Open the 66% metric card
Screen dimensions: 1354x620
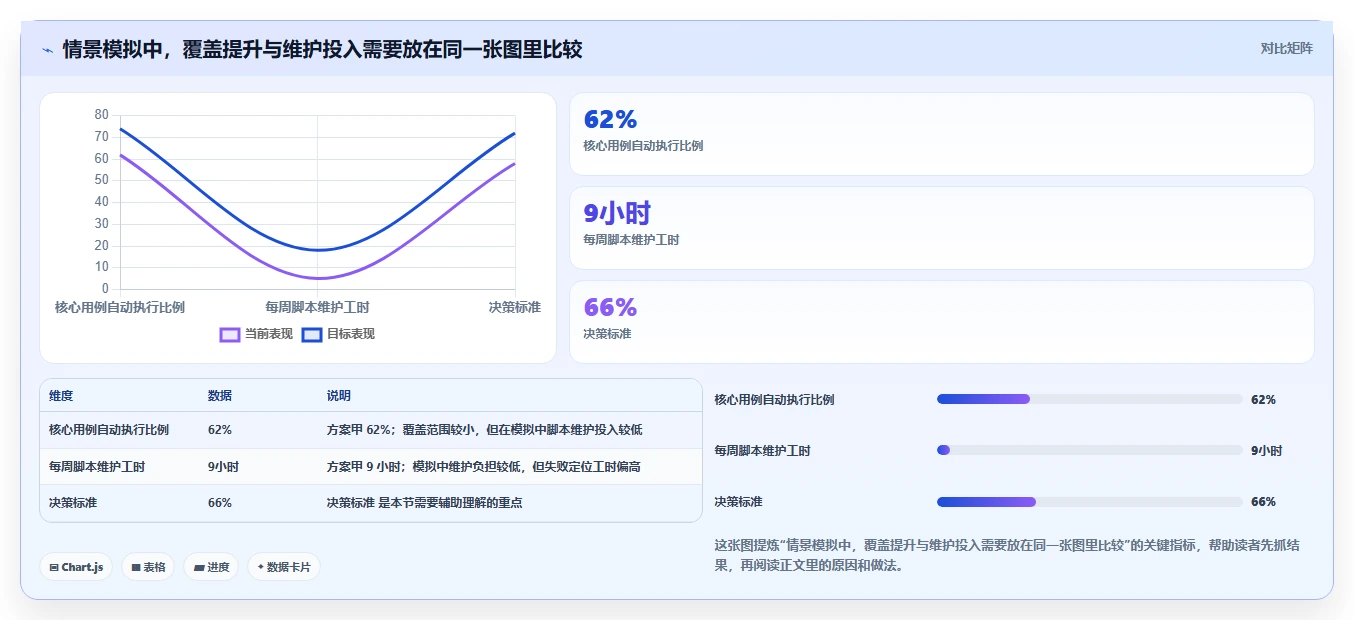pyautogui.click(x=941, y=322)
